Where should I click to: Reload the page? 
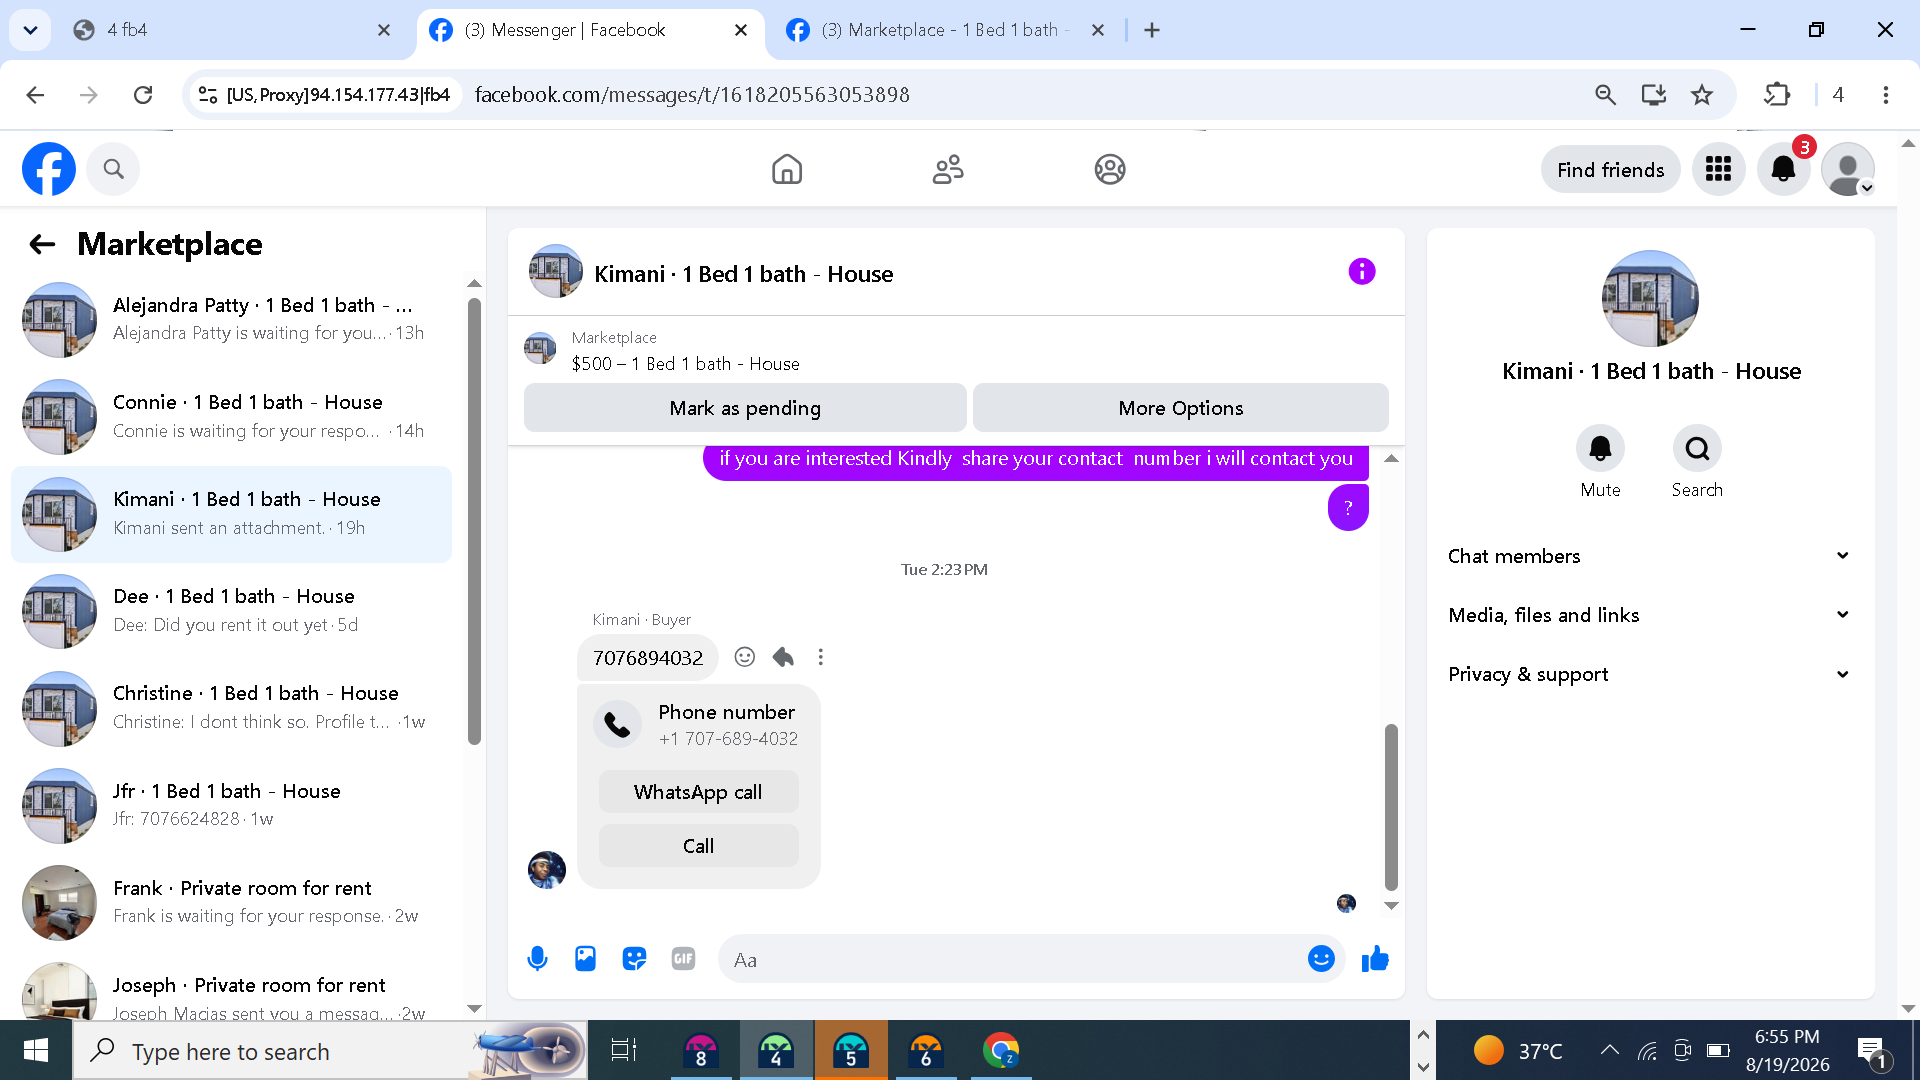point(143,94)
